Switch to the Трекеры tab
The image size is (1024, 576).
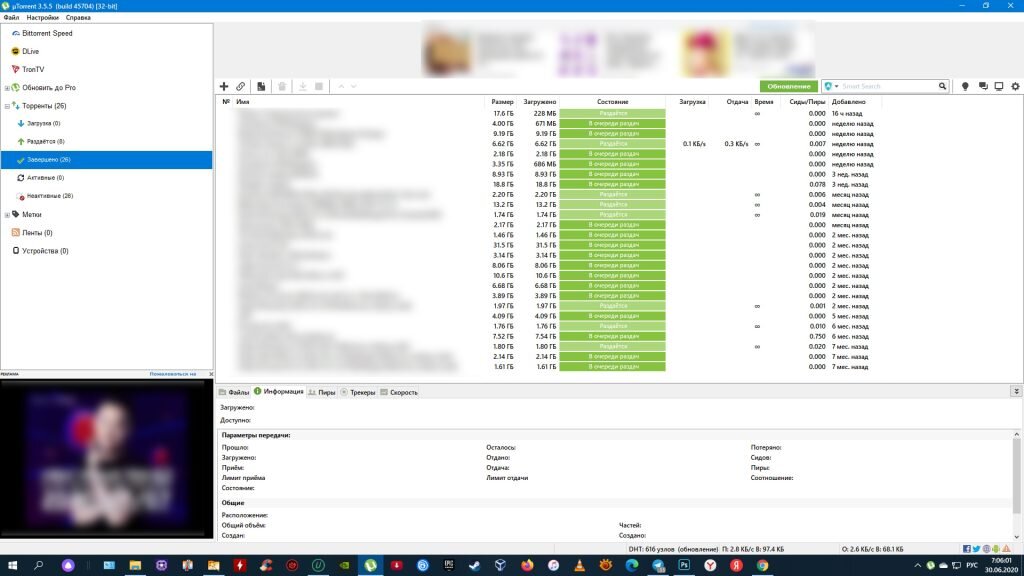tap(358, 392)
